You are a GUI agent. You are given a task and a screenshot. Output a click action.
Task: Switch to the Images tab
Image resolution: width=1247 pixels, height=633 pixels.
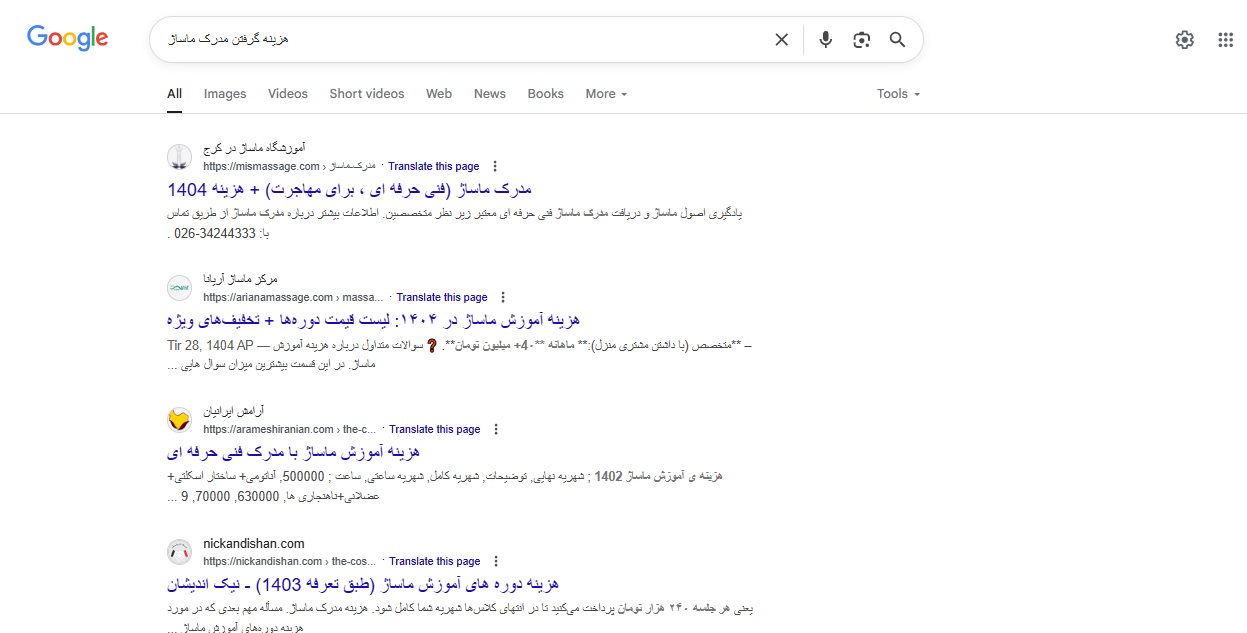click(x=225, y=94)
